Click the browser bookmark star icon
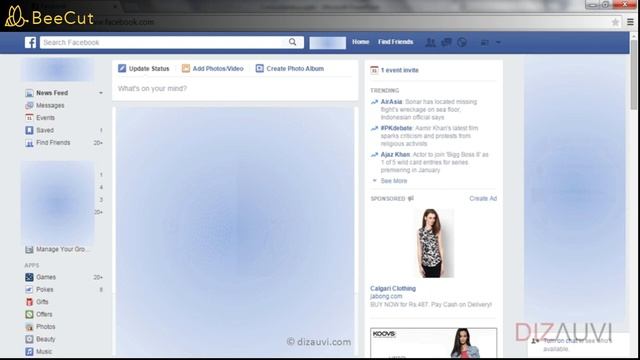The width and height of the screenshot is (640, 360). tap(616, 22)
